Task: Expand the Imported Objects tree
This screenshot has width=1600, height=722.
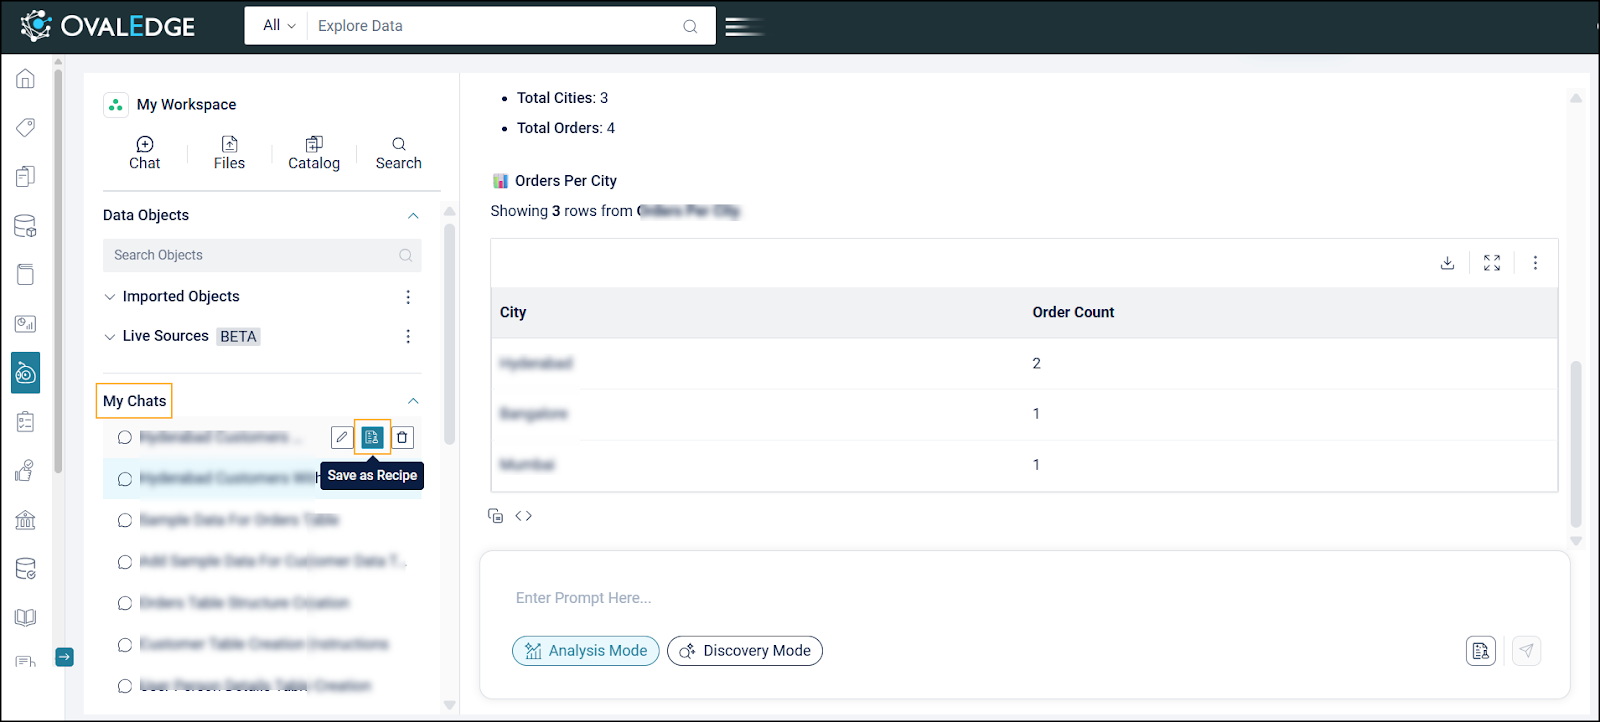Action: 110,297
